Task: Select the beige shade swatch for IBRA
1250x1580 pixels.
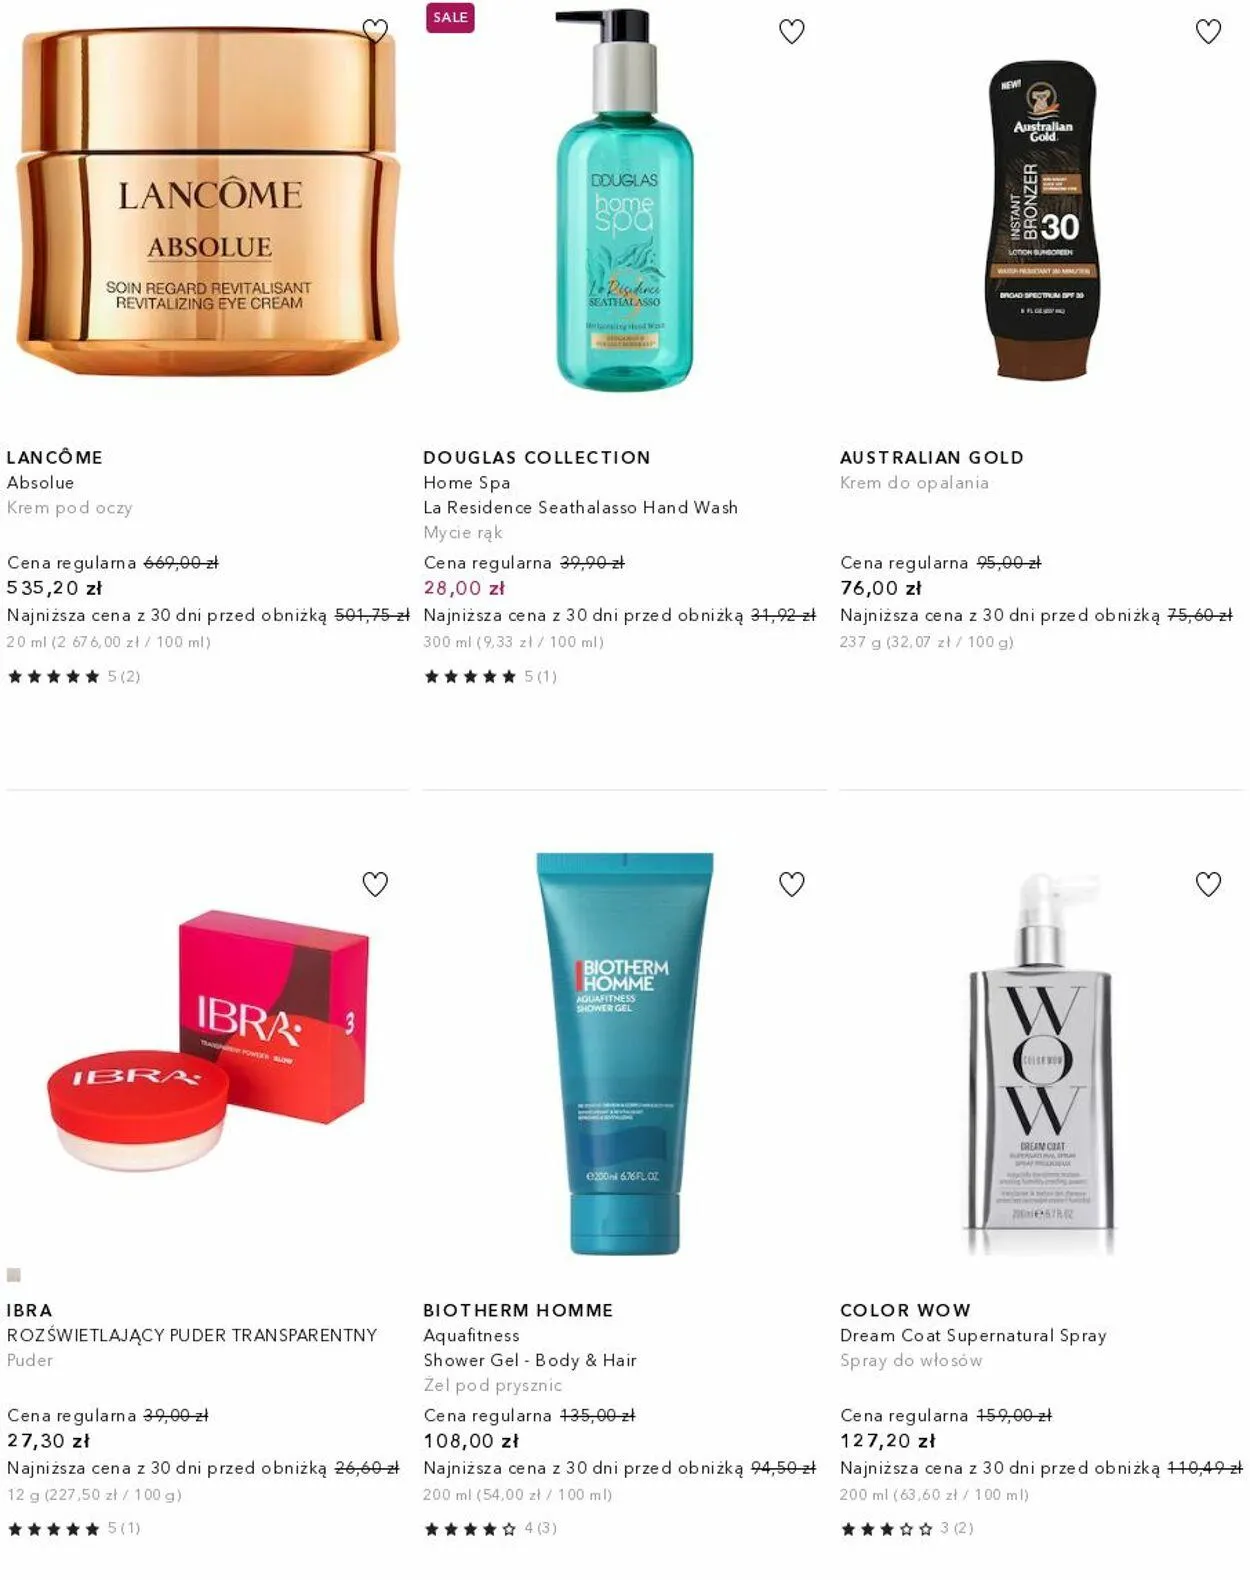Action: (x=14, y=1275)
